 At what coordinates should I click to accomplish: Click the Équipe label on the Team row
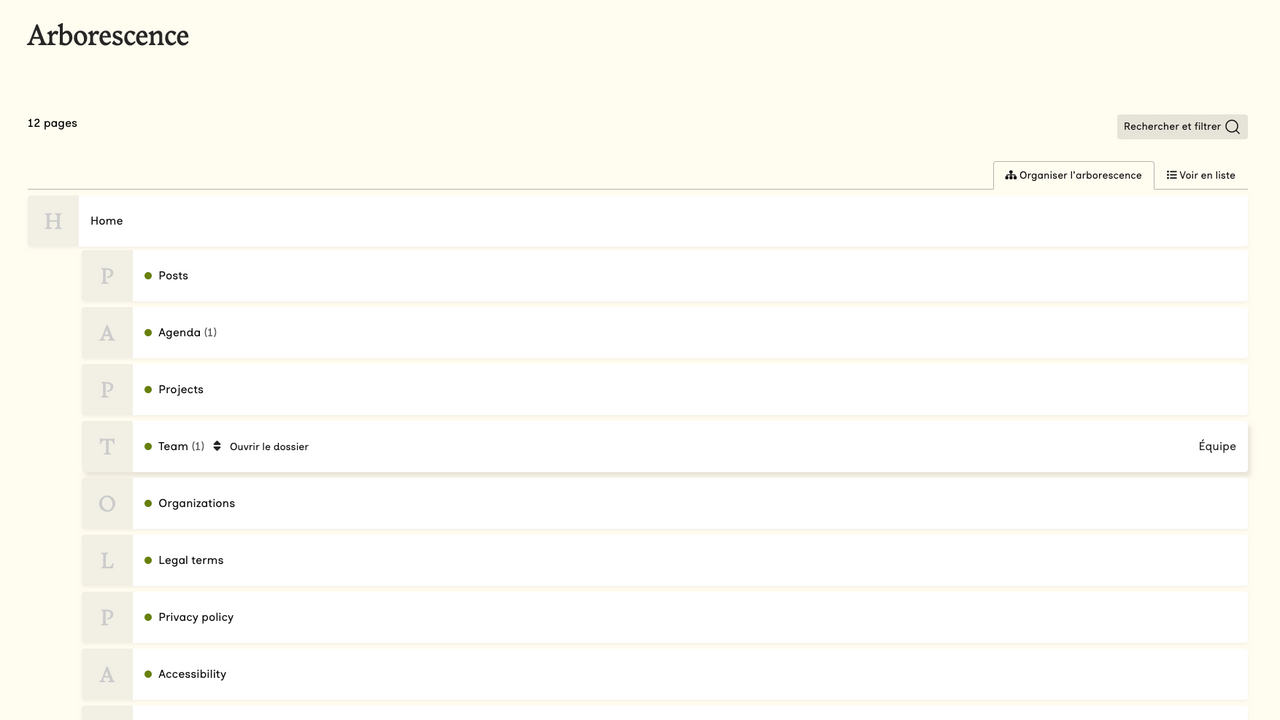1217,447
